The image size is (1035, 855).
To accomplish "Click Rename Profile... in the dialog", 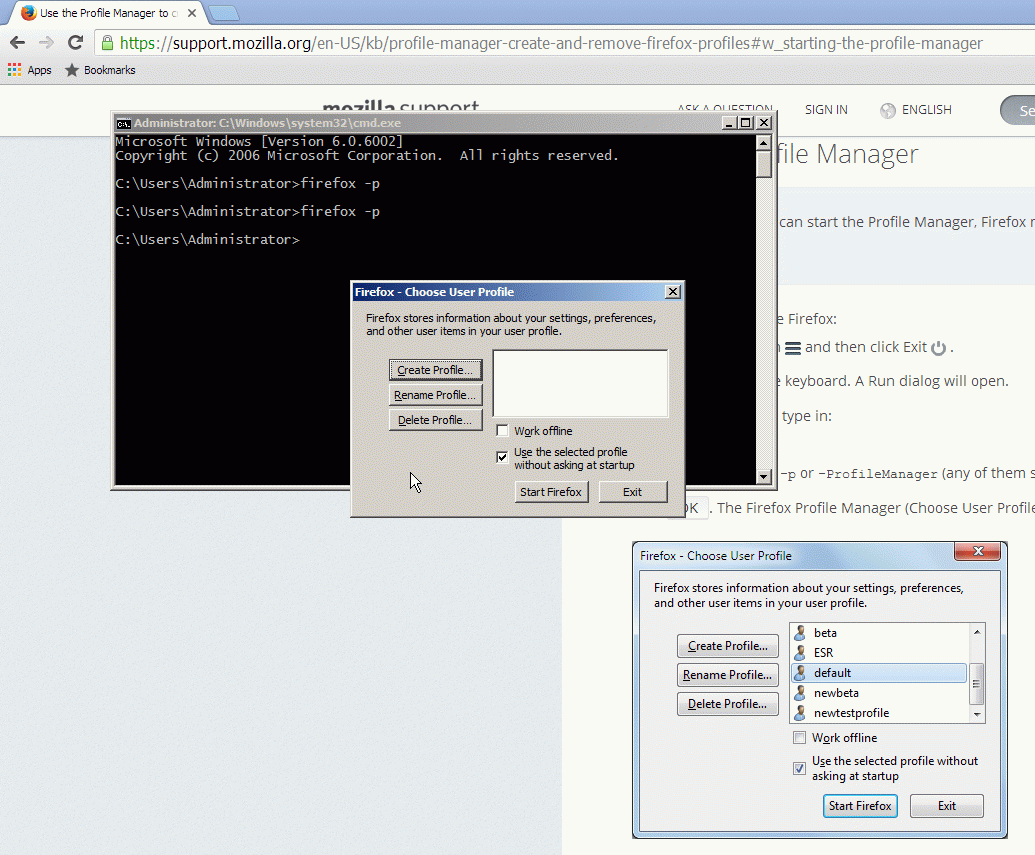I will (435, 395).
